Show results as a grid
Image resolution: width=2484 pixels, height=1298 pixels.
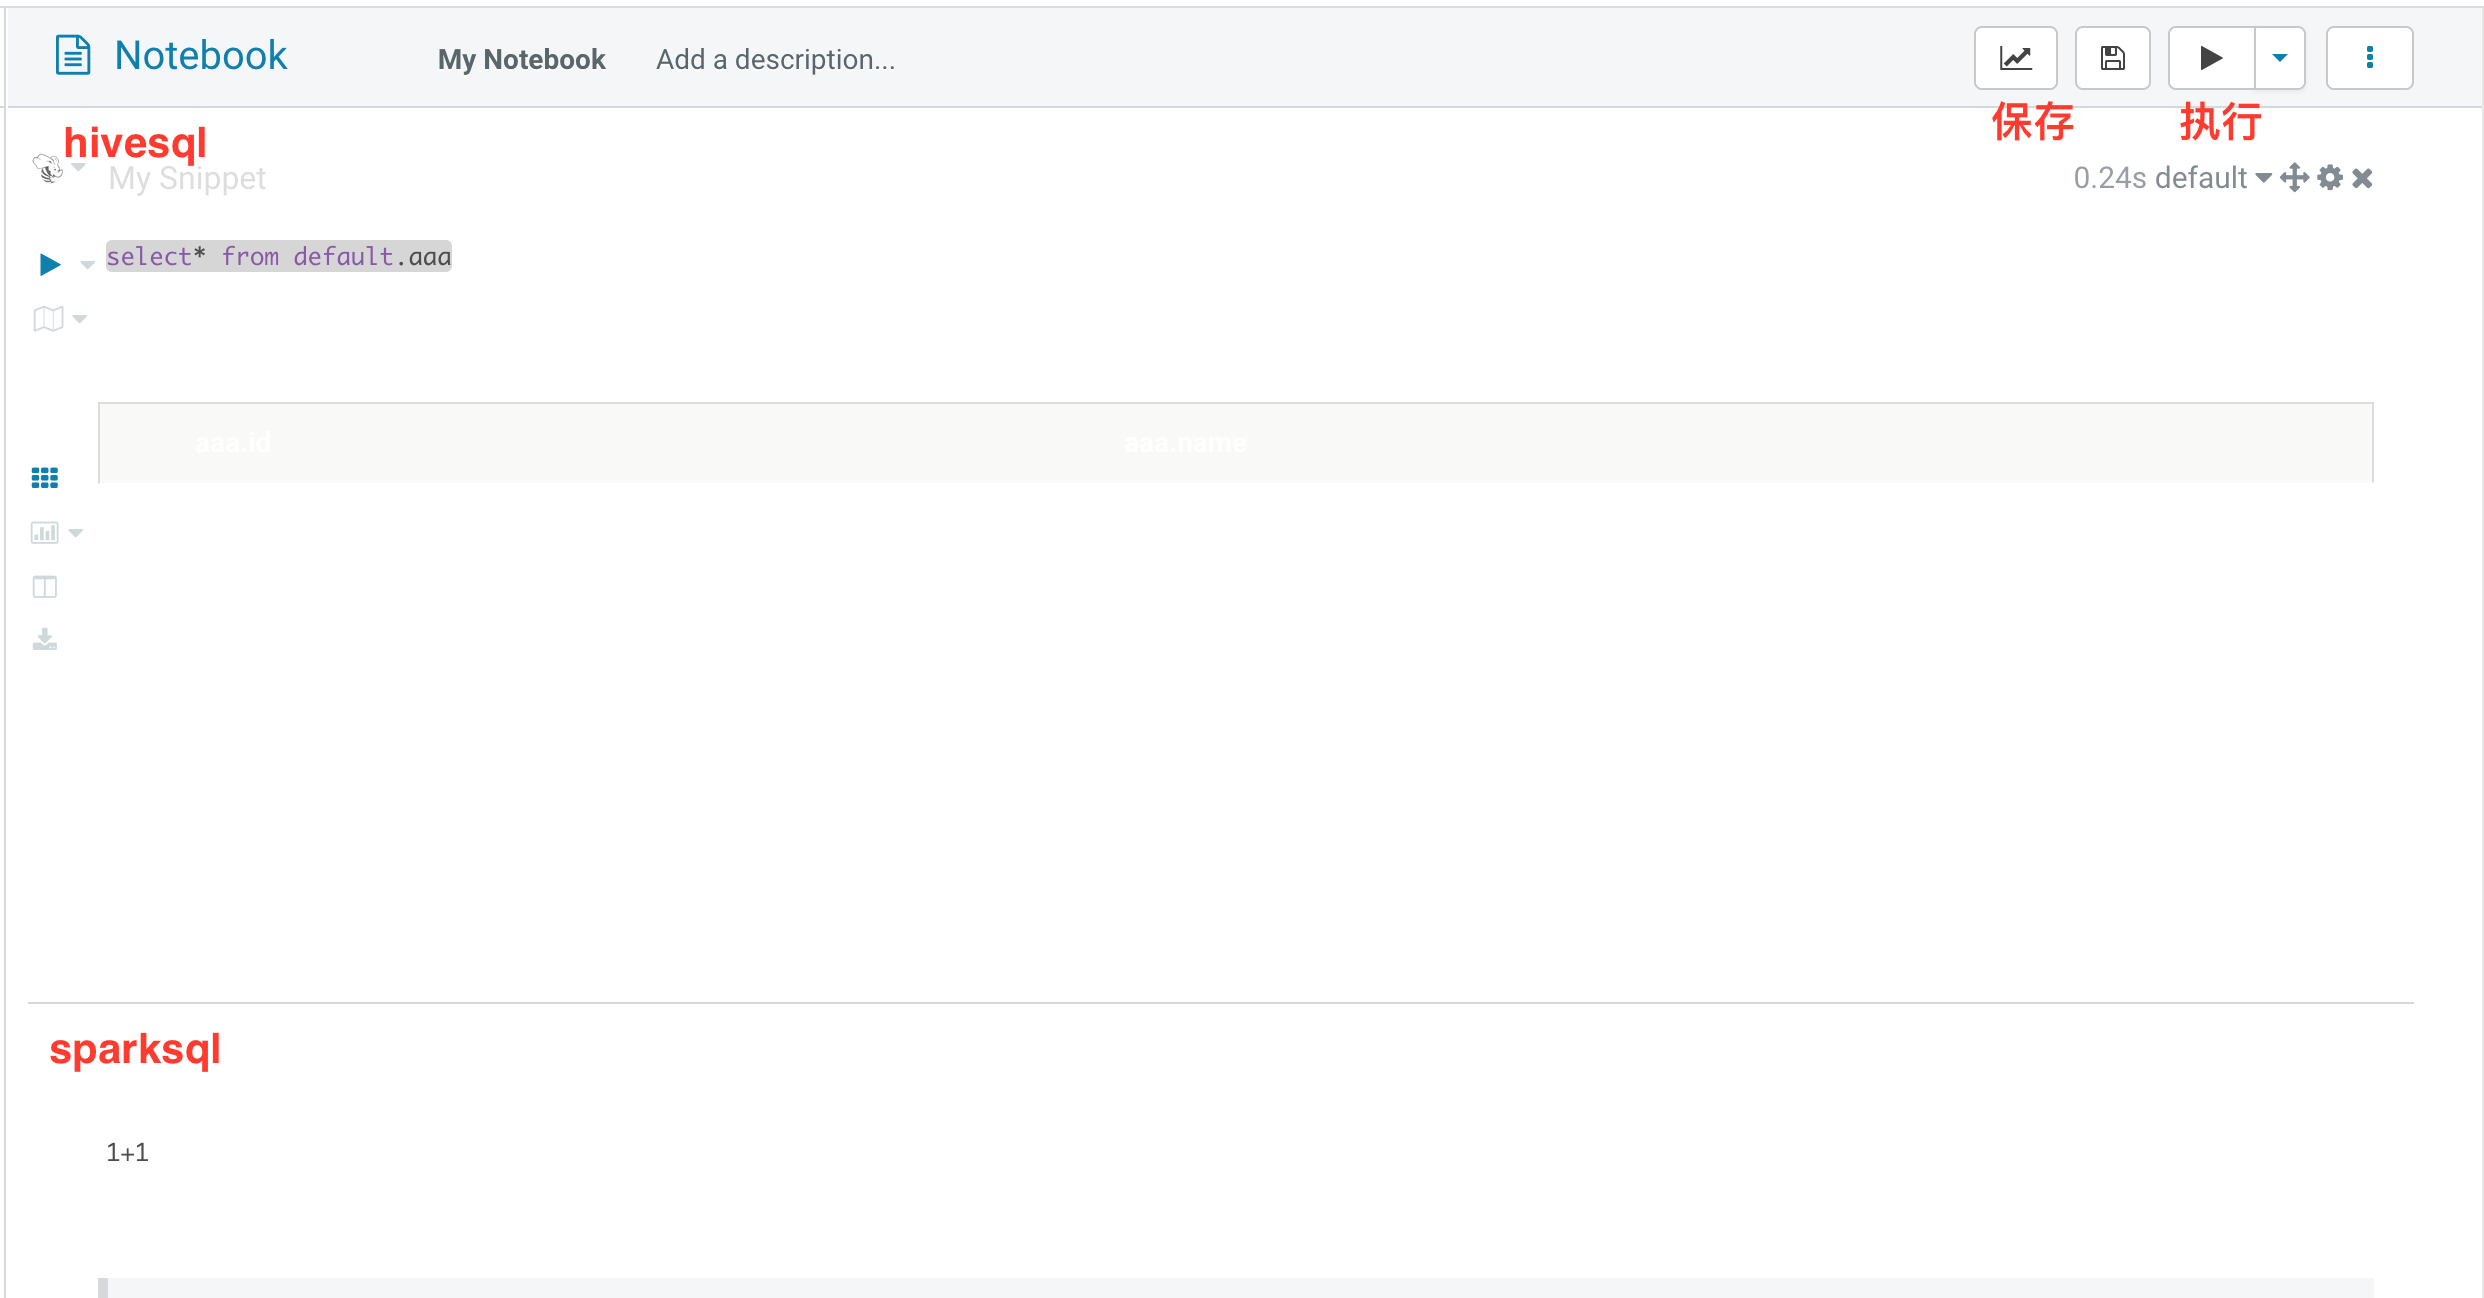[x=44, y=477]
